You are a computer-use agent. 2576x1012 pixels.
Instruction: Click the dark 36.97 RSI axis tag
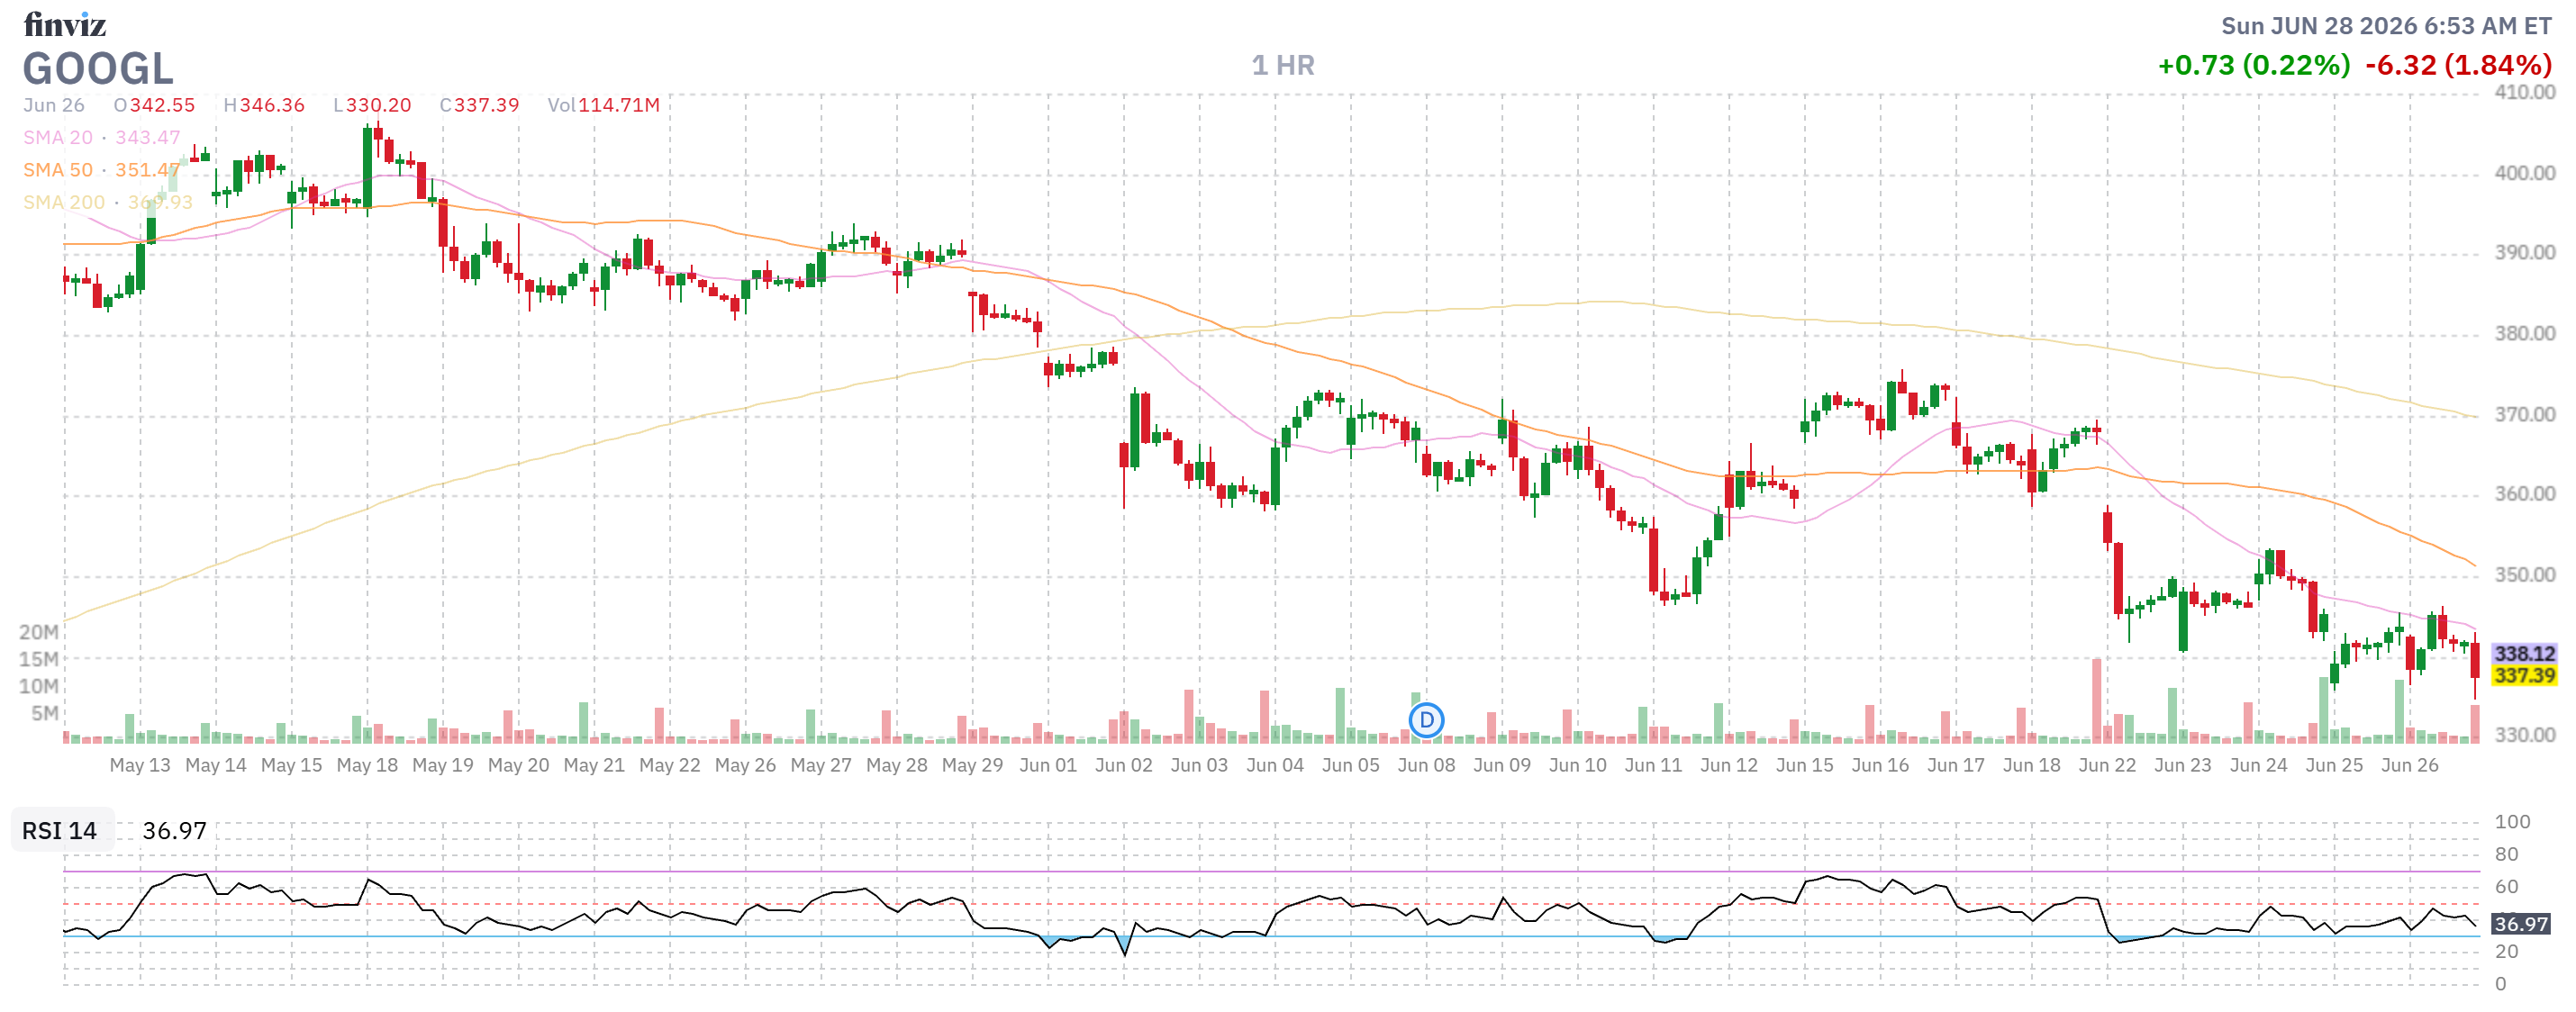point(2520,924)
